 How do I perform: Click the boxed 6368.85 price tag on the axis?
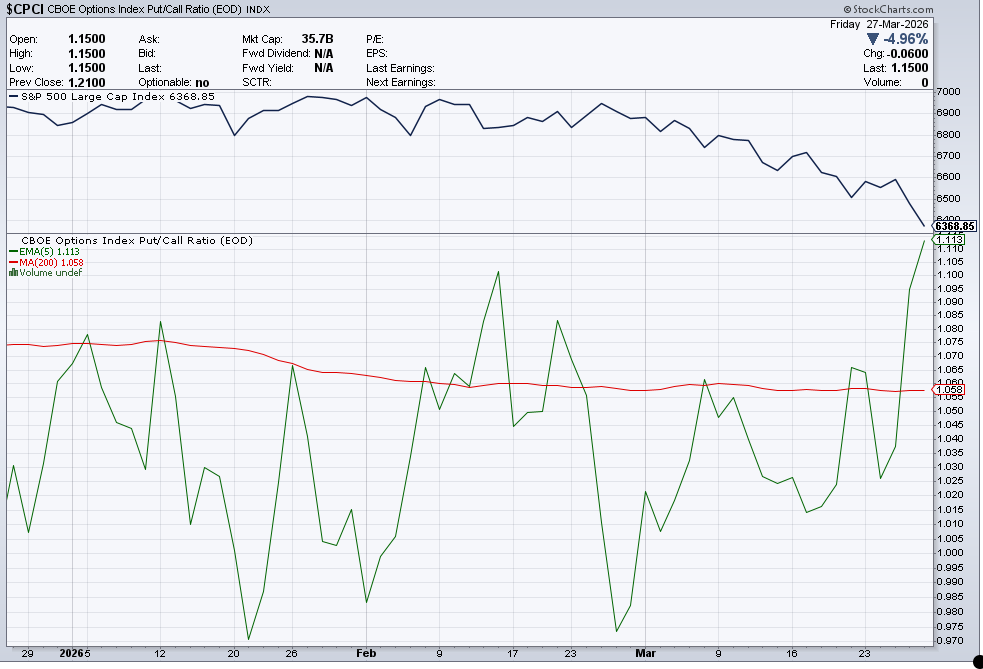pos(954,226)
